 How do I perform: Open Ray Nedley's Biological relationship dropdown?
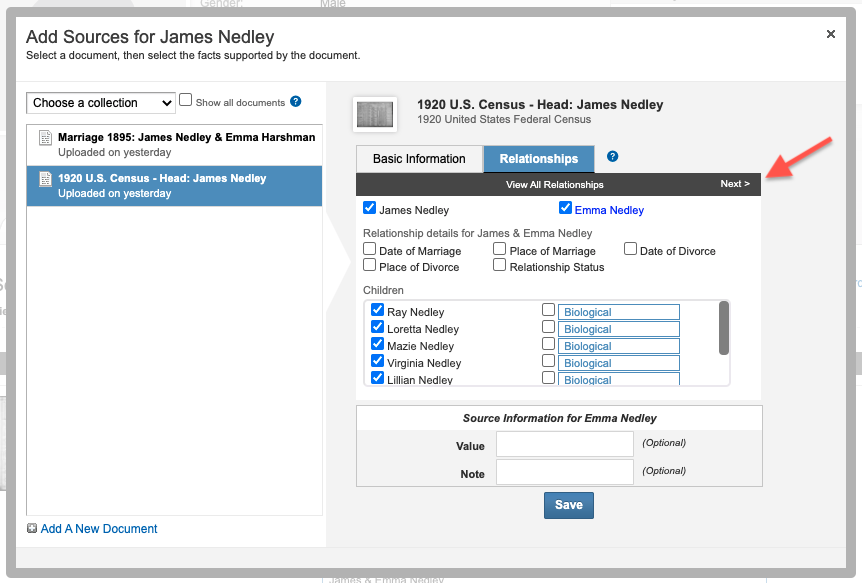tap(618, 312)
